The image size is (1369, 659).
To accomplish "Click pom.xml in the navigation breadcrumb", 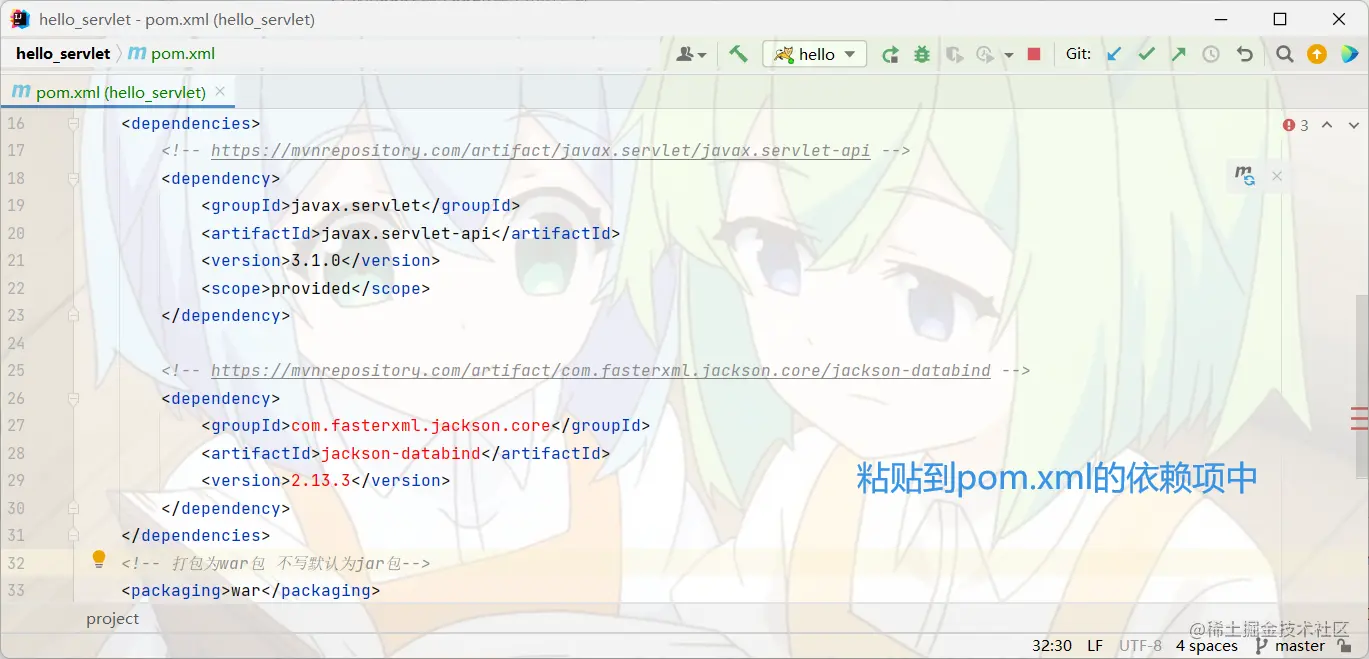I will pyautogui.click(x=171, y=54).
